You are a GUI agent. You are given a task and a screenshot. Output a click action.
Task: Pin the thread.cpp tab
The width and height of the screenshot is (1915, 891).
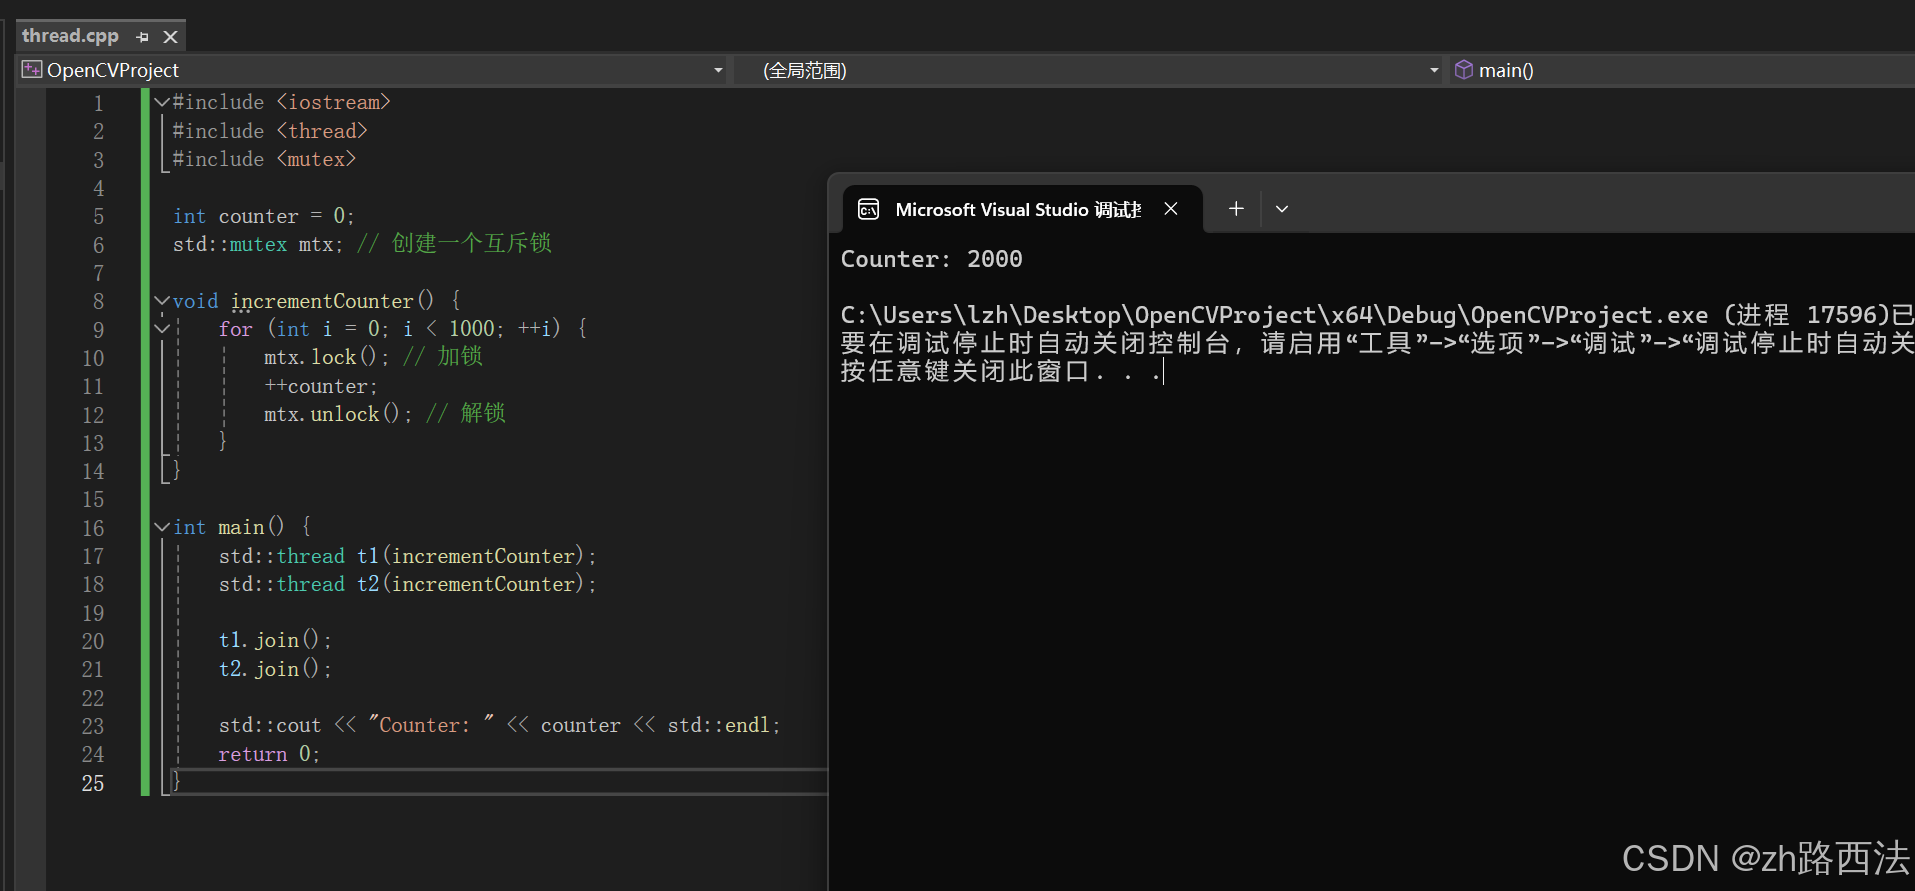coord(142,37)
